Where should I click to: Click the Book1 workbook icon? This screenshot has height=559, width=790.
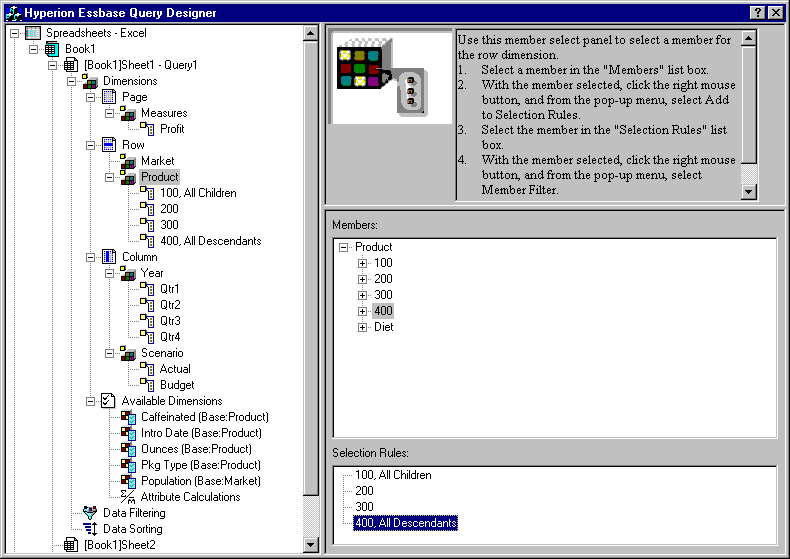click(x=52, y=49)
